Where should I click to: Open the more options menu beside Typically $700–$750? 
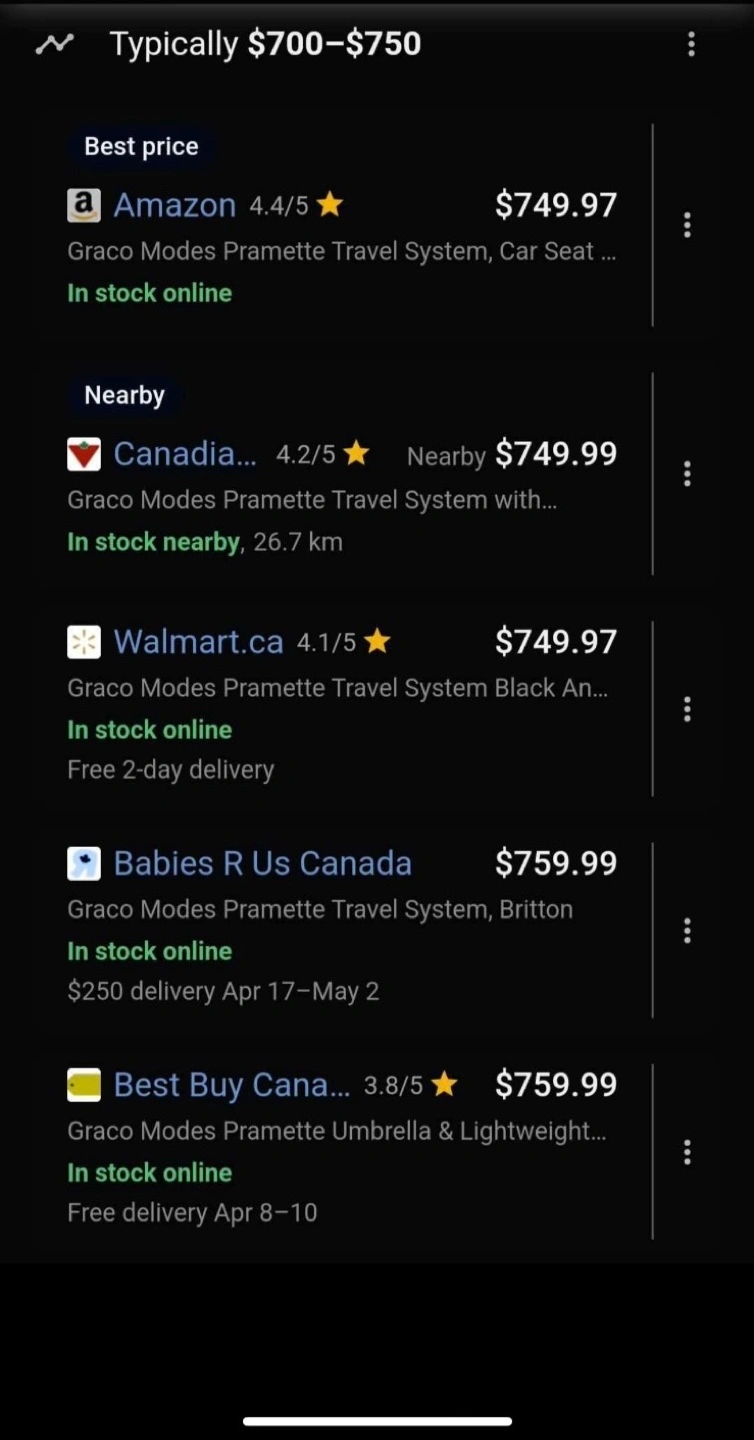tap(691, 44)
